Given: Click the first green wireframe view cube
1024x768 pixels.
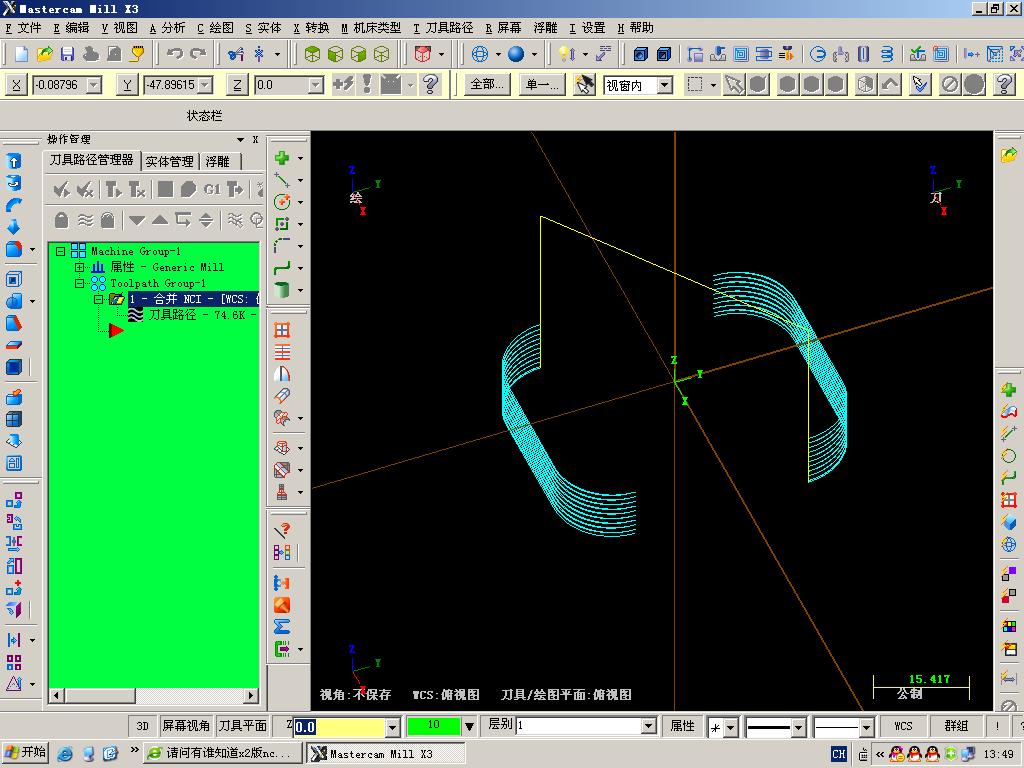Looking at the screenshot, I should click(312, 54).
